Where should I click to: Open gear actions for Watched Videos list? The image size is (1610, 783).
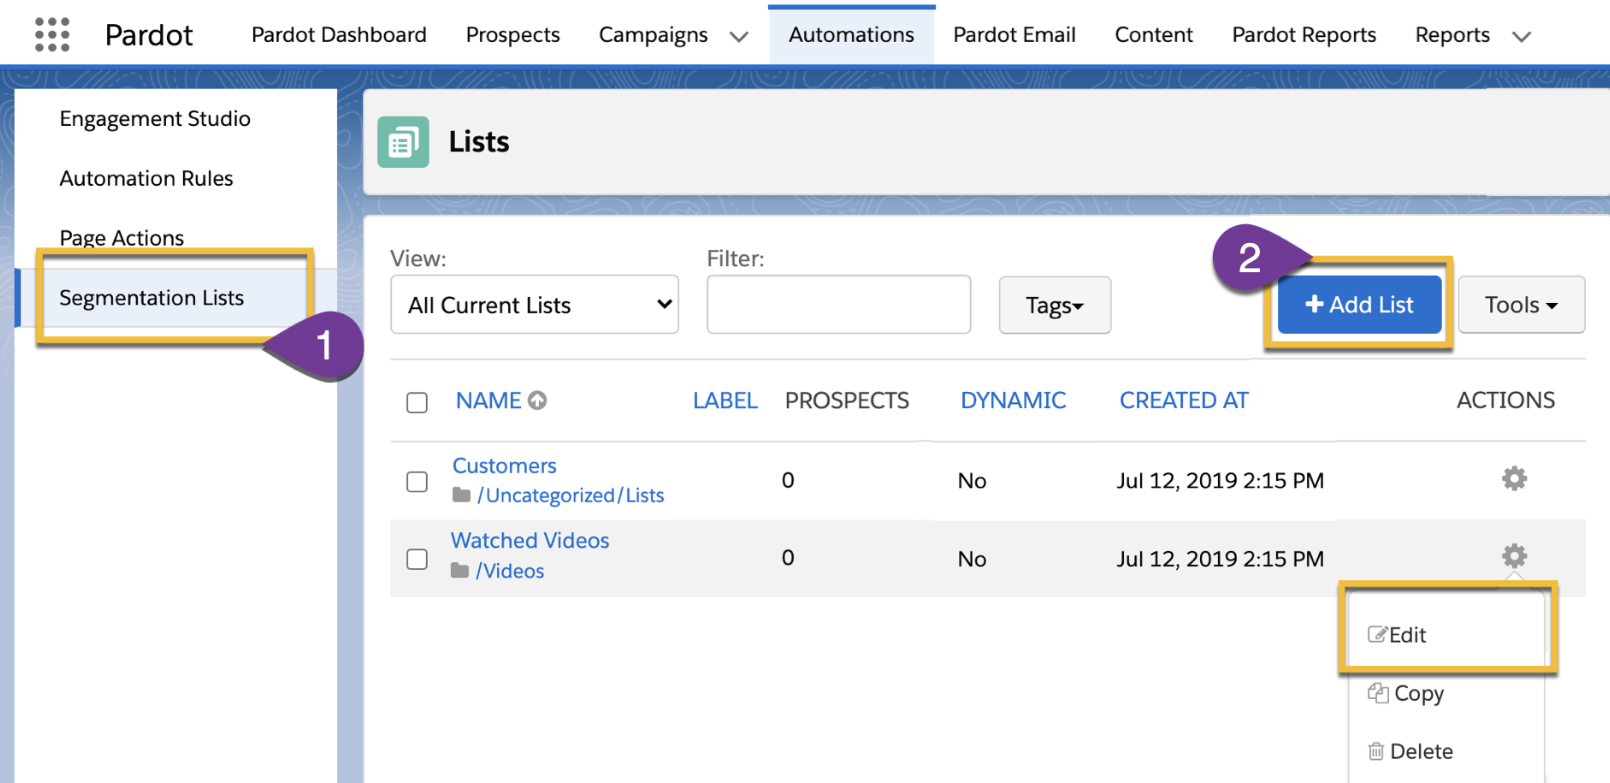point(1514,556)
